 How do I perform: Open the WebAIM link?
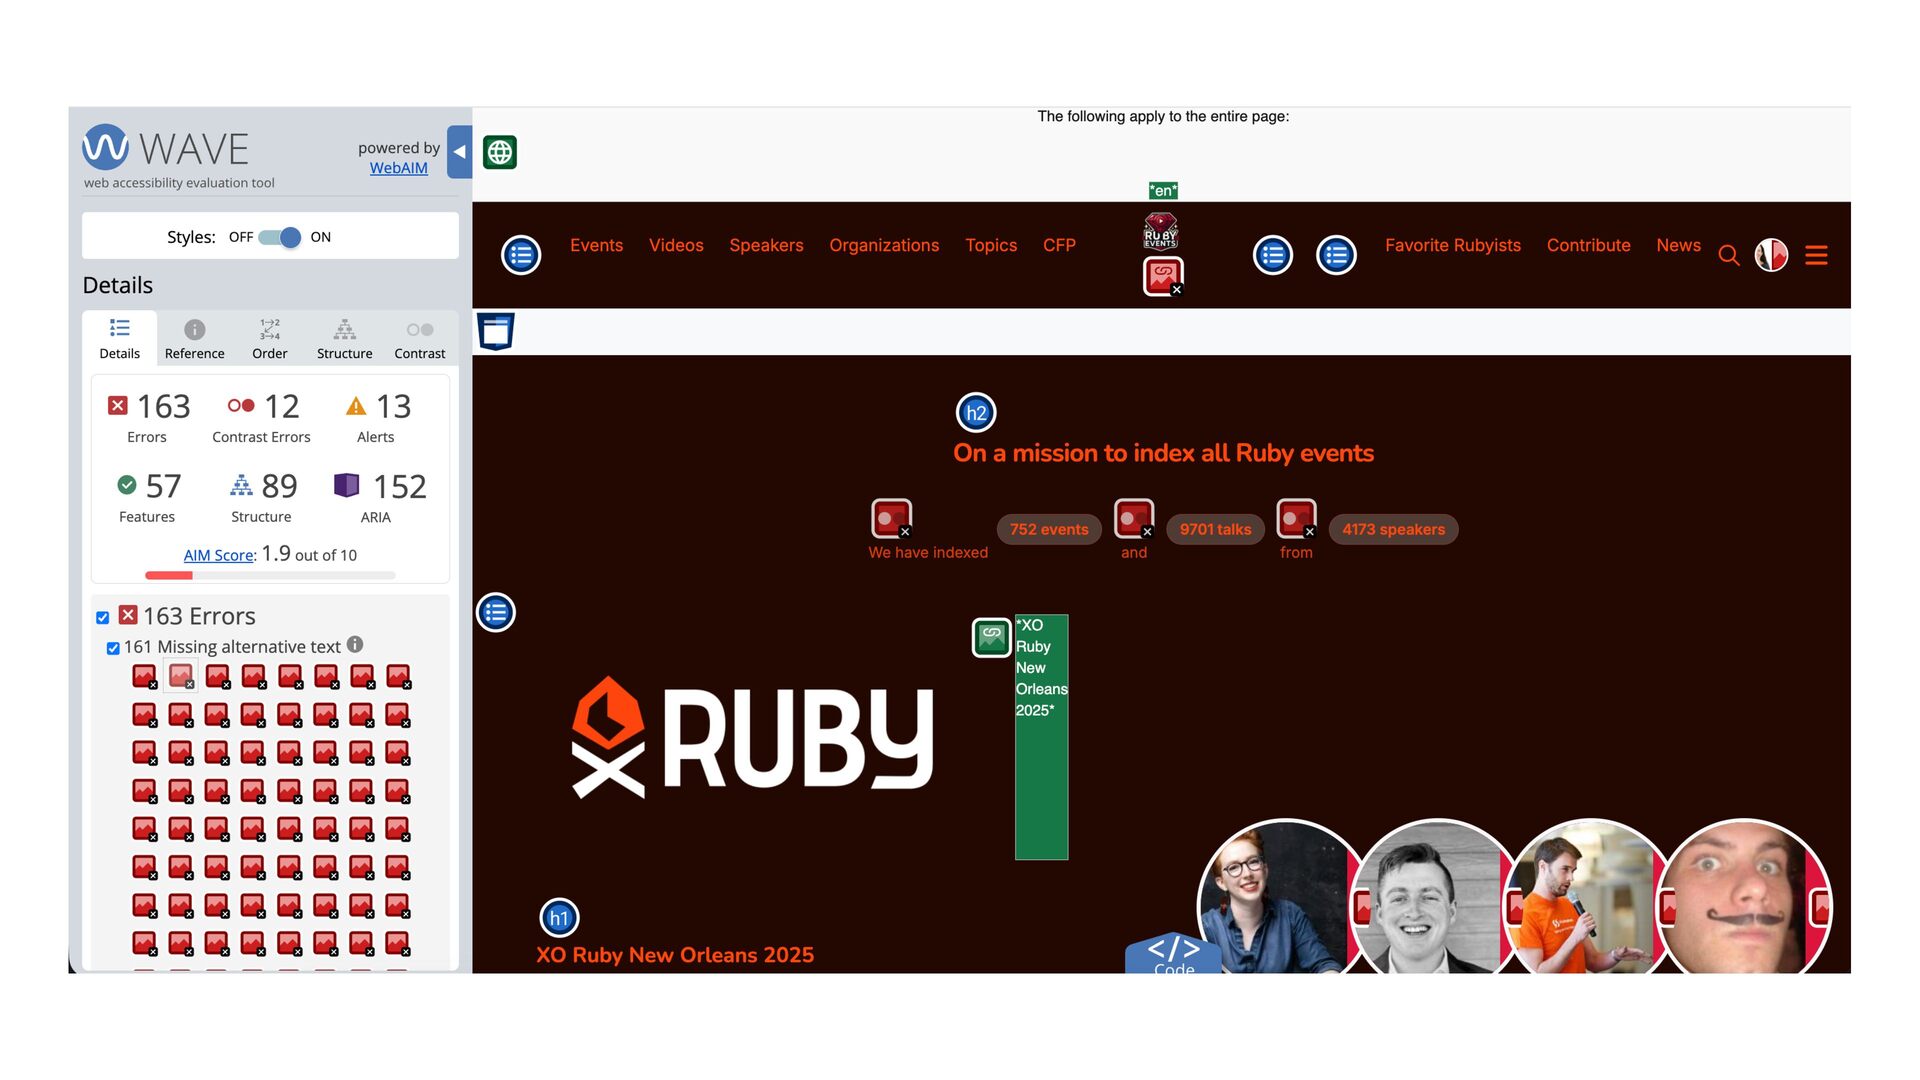pyautogui.click(x=398, y=168)
